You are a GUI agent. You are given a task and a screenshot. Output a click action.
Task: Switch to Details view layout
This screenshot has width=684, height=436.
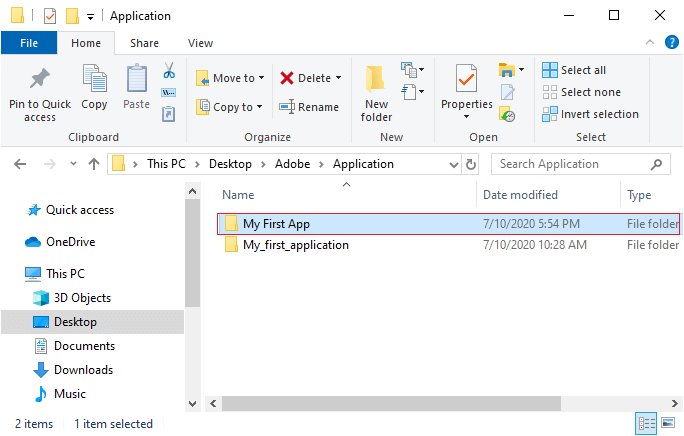pos(646,423)
